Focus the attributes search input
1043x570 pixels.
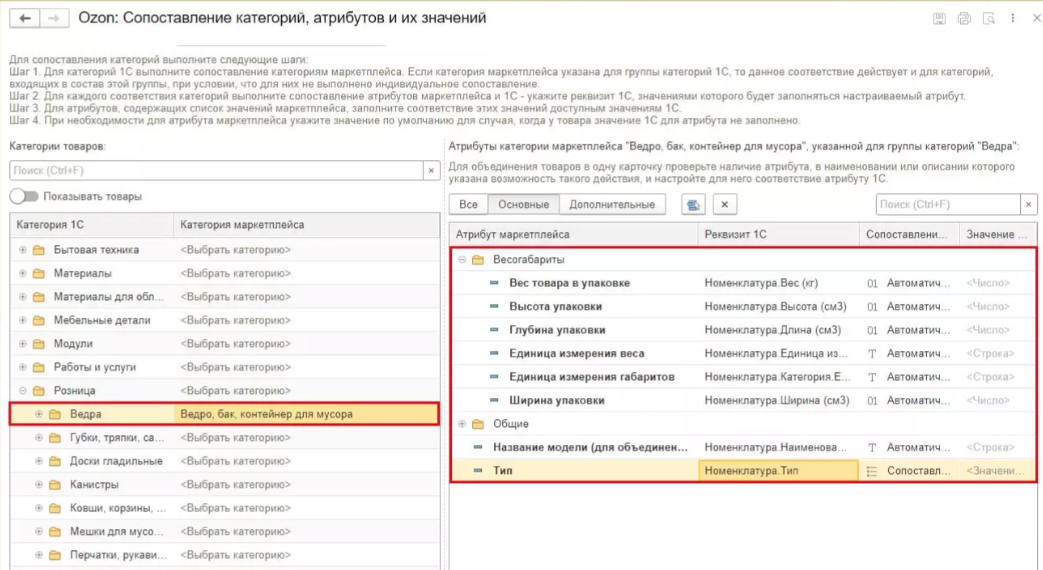tap(948, 205)
